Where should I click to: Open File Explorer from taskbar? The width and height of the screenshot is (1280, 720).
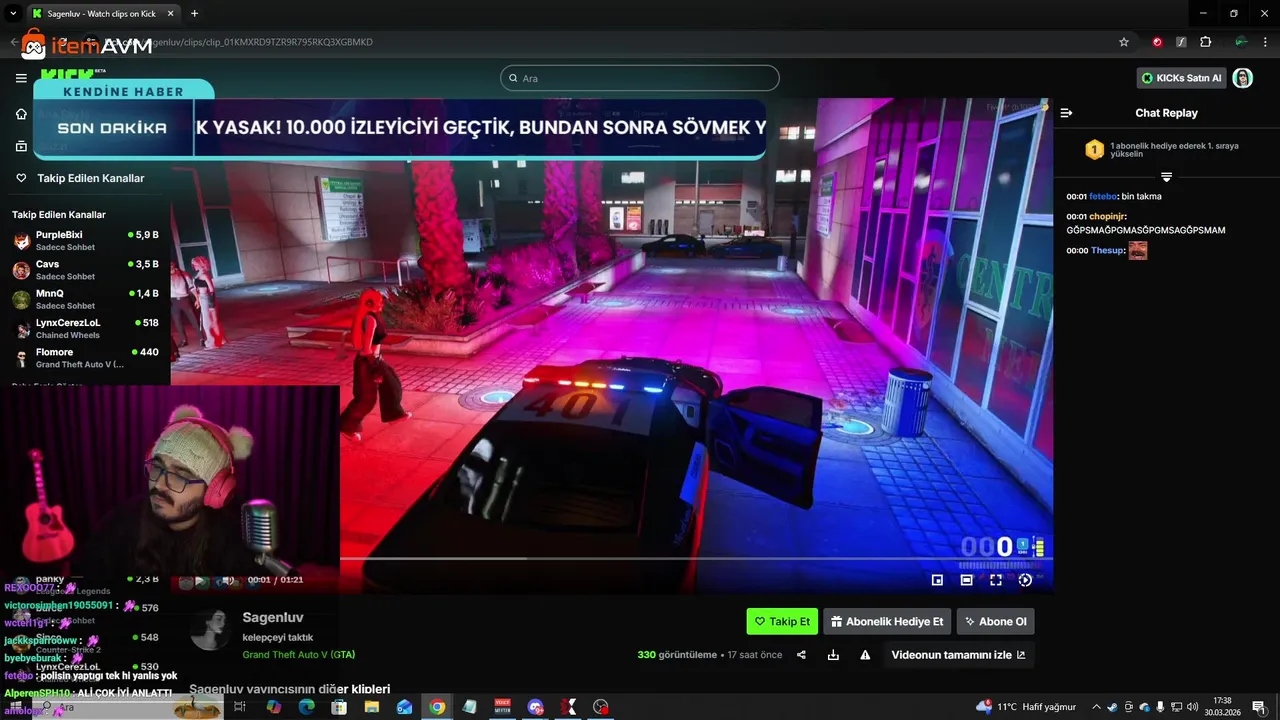[372, 707]
